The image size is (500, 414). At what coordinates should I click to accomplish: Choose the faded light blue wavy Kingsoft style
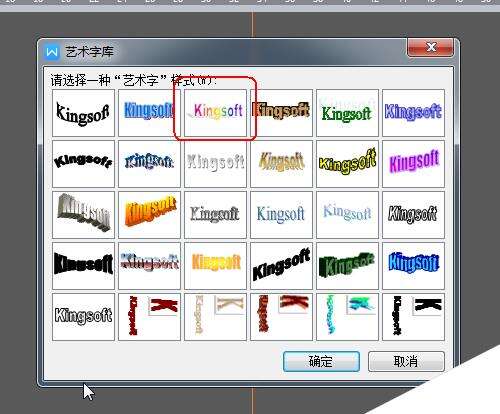(x=347, y=215)
